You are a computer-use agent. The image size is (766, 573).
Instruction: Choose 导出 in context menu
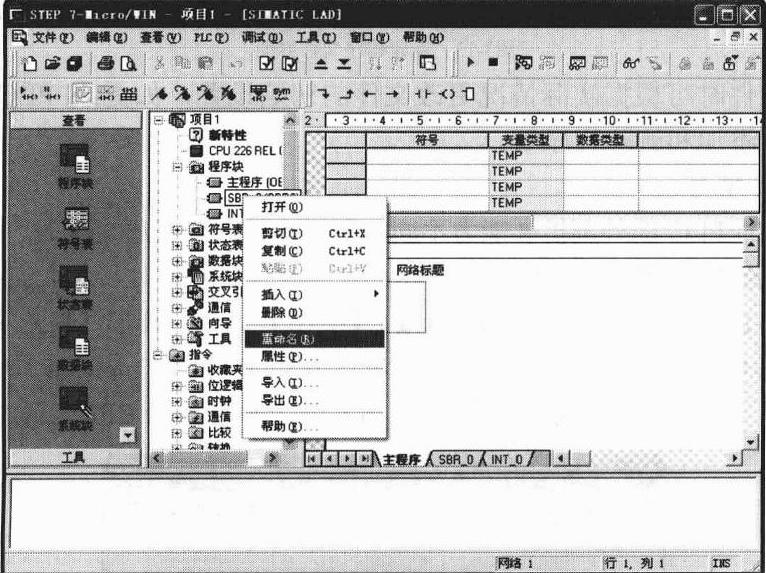(x=314, y=401)
